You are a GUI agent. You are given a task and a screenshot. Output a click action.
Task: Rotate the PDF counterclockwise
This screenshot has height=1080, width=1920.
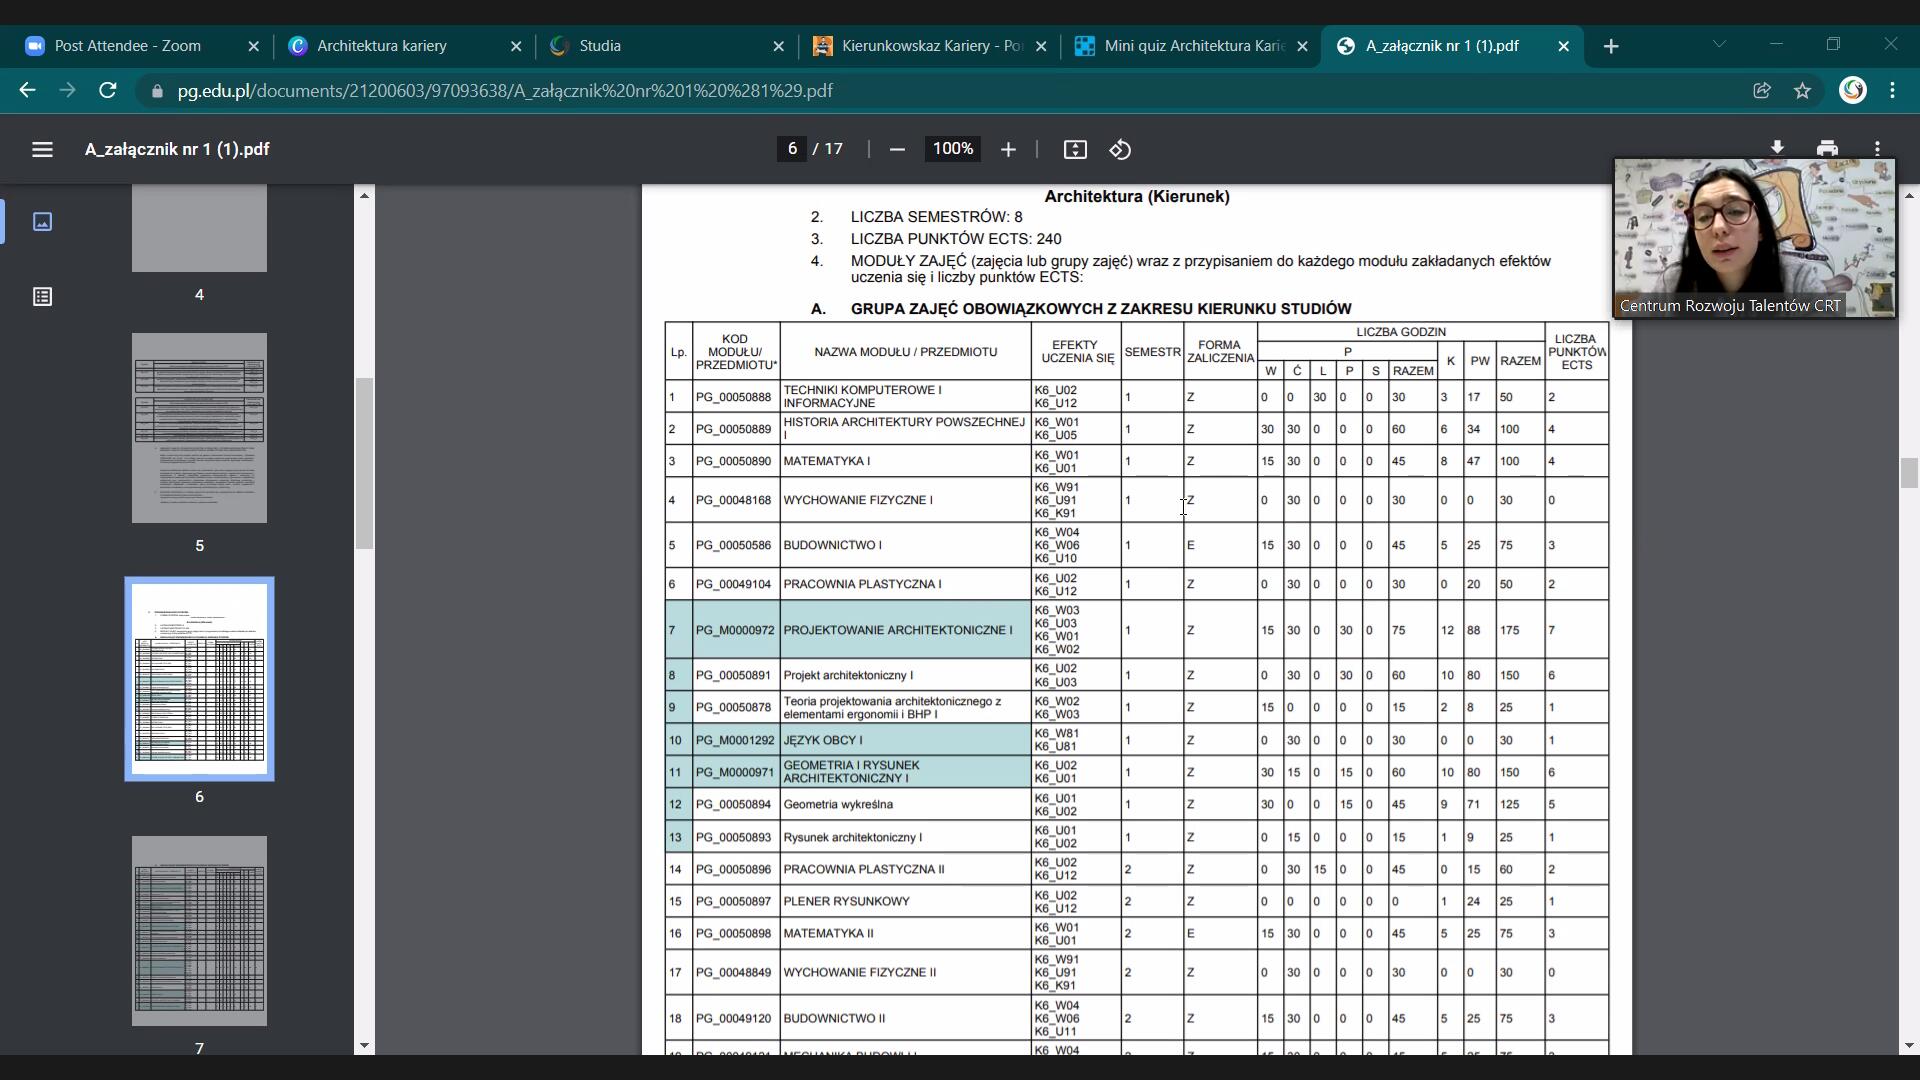pyautogui.click(x=1120, y=149)
